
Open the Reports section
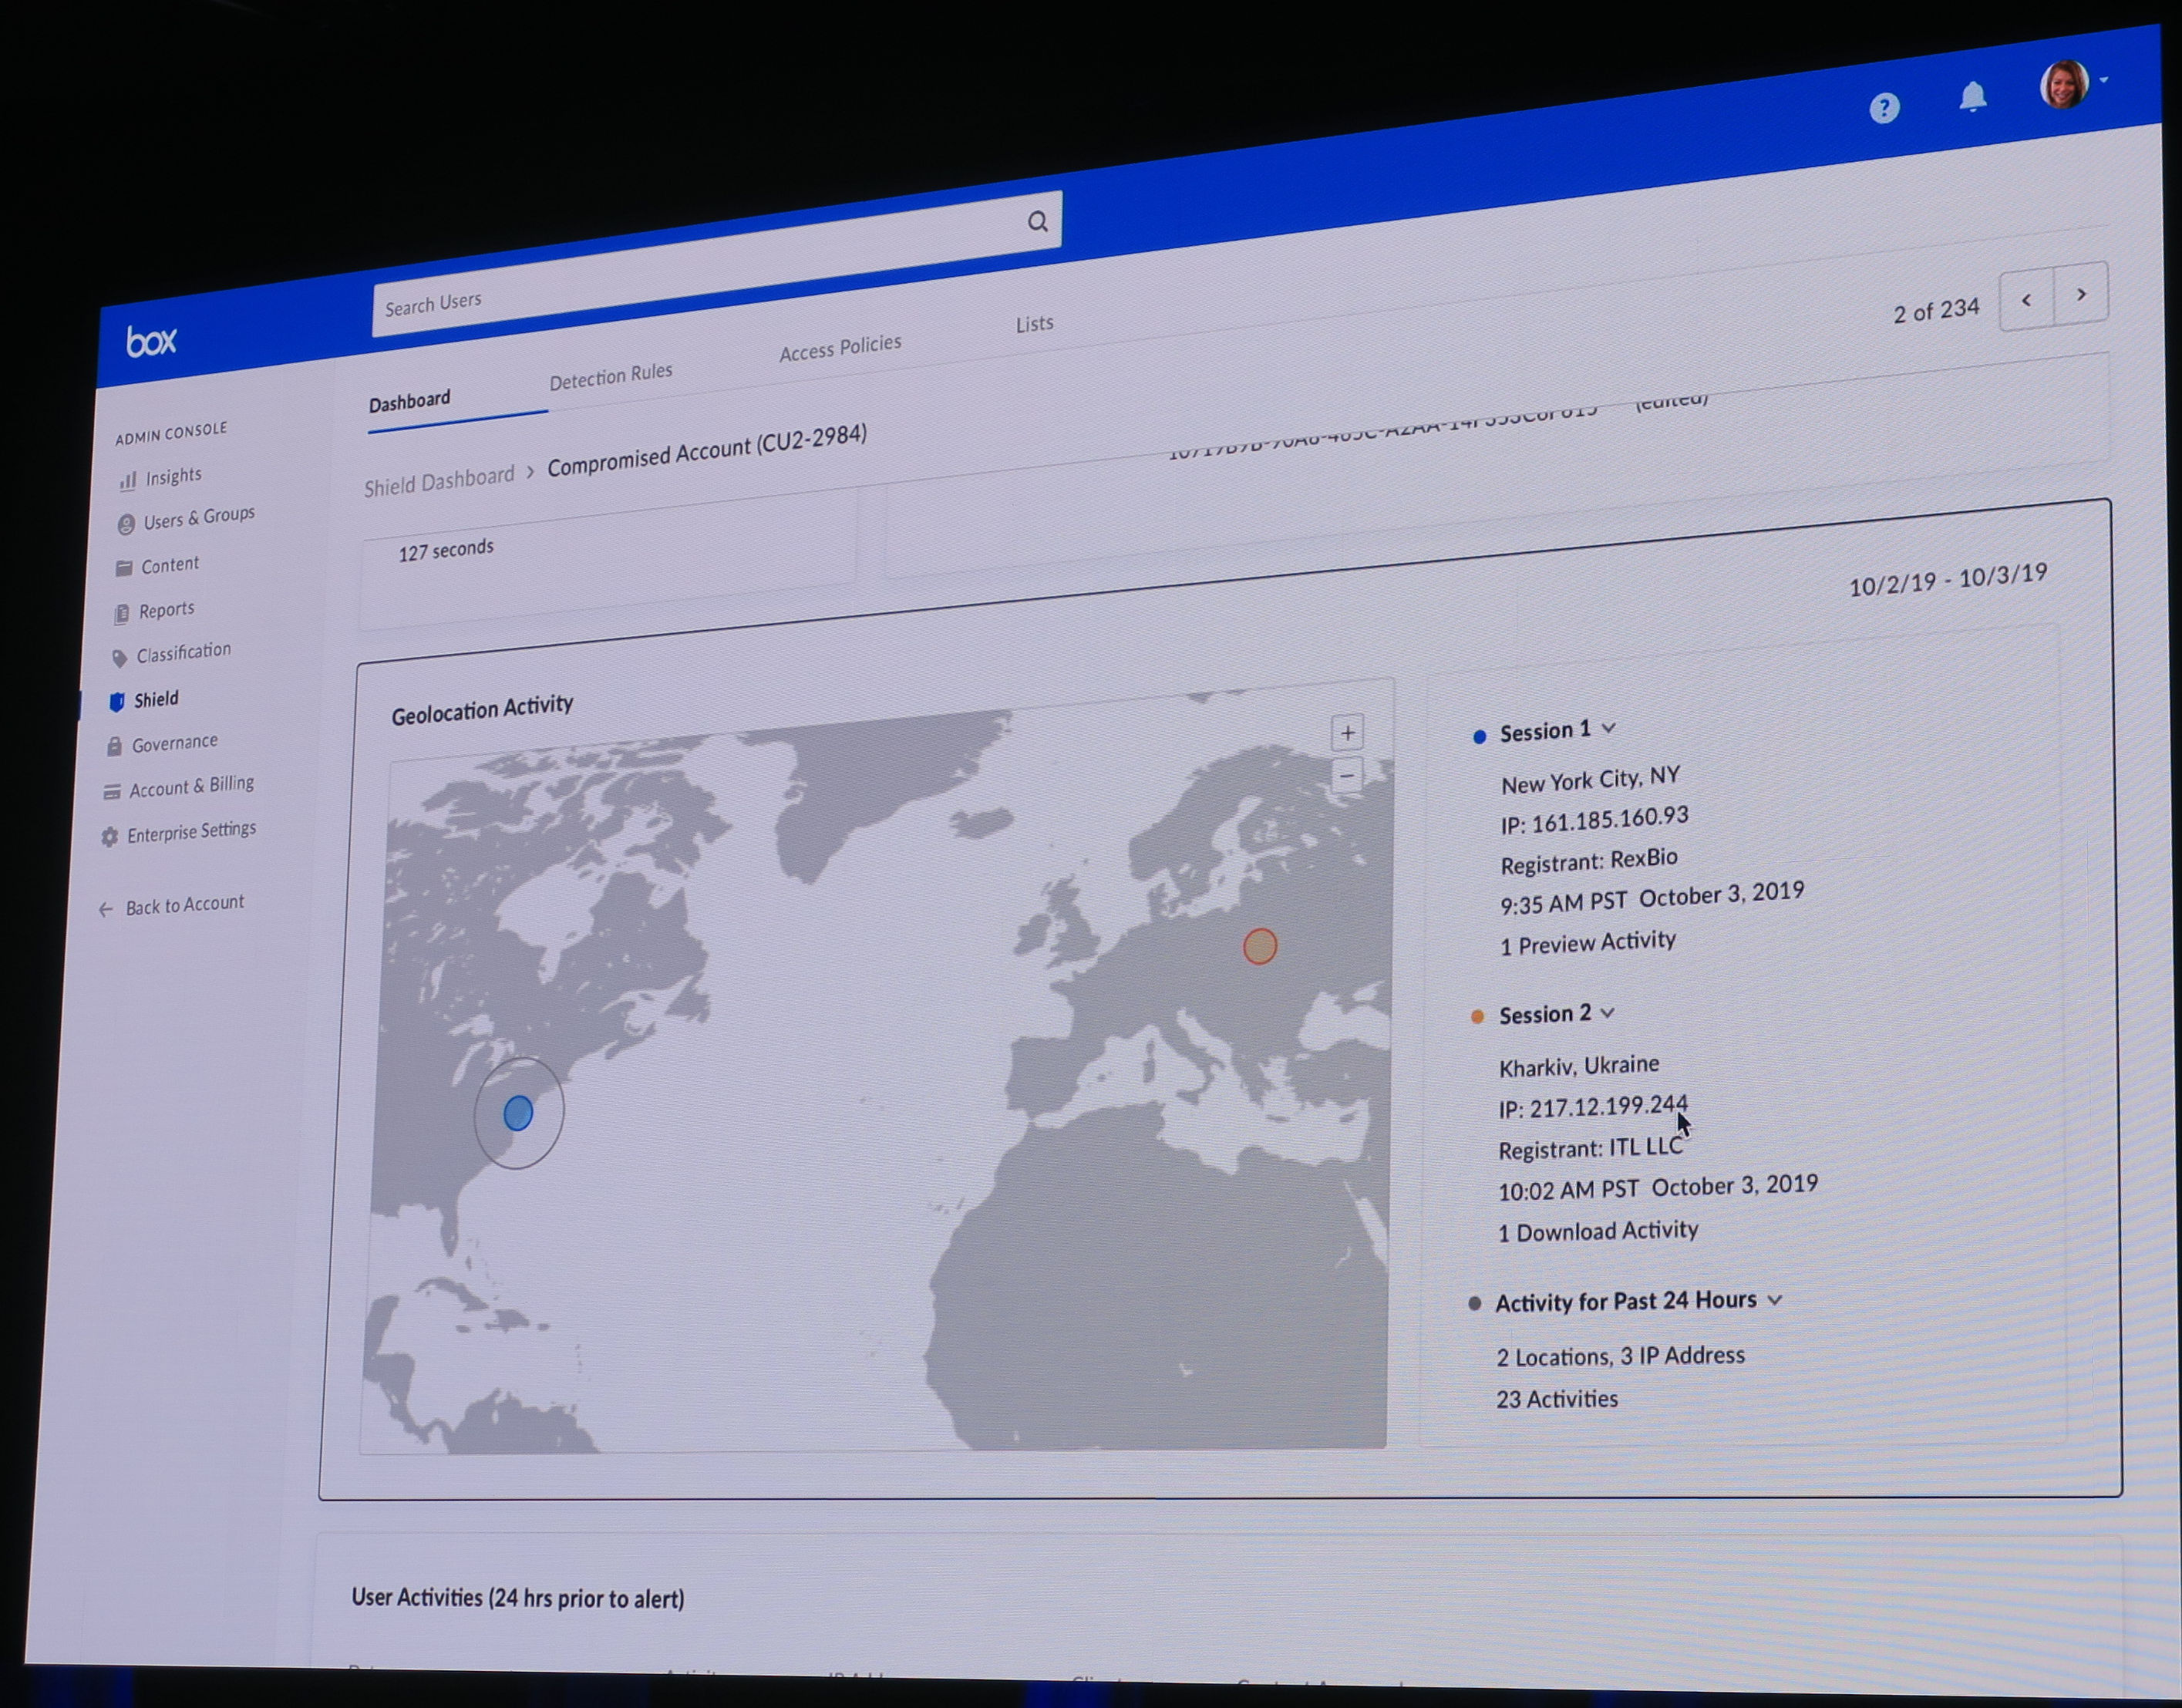[x=167, y=610]
